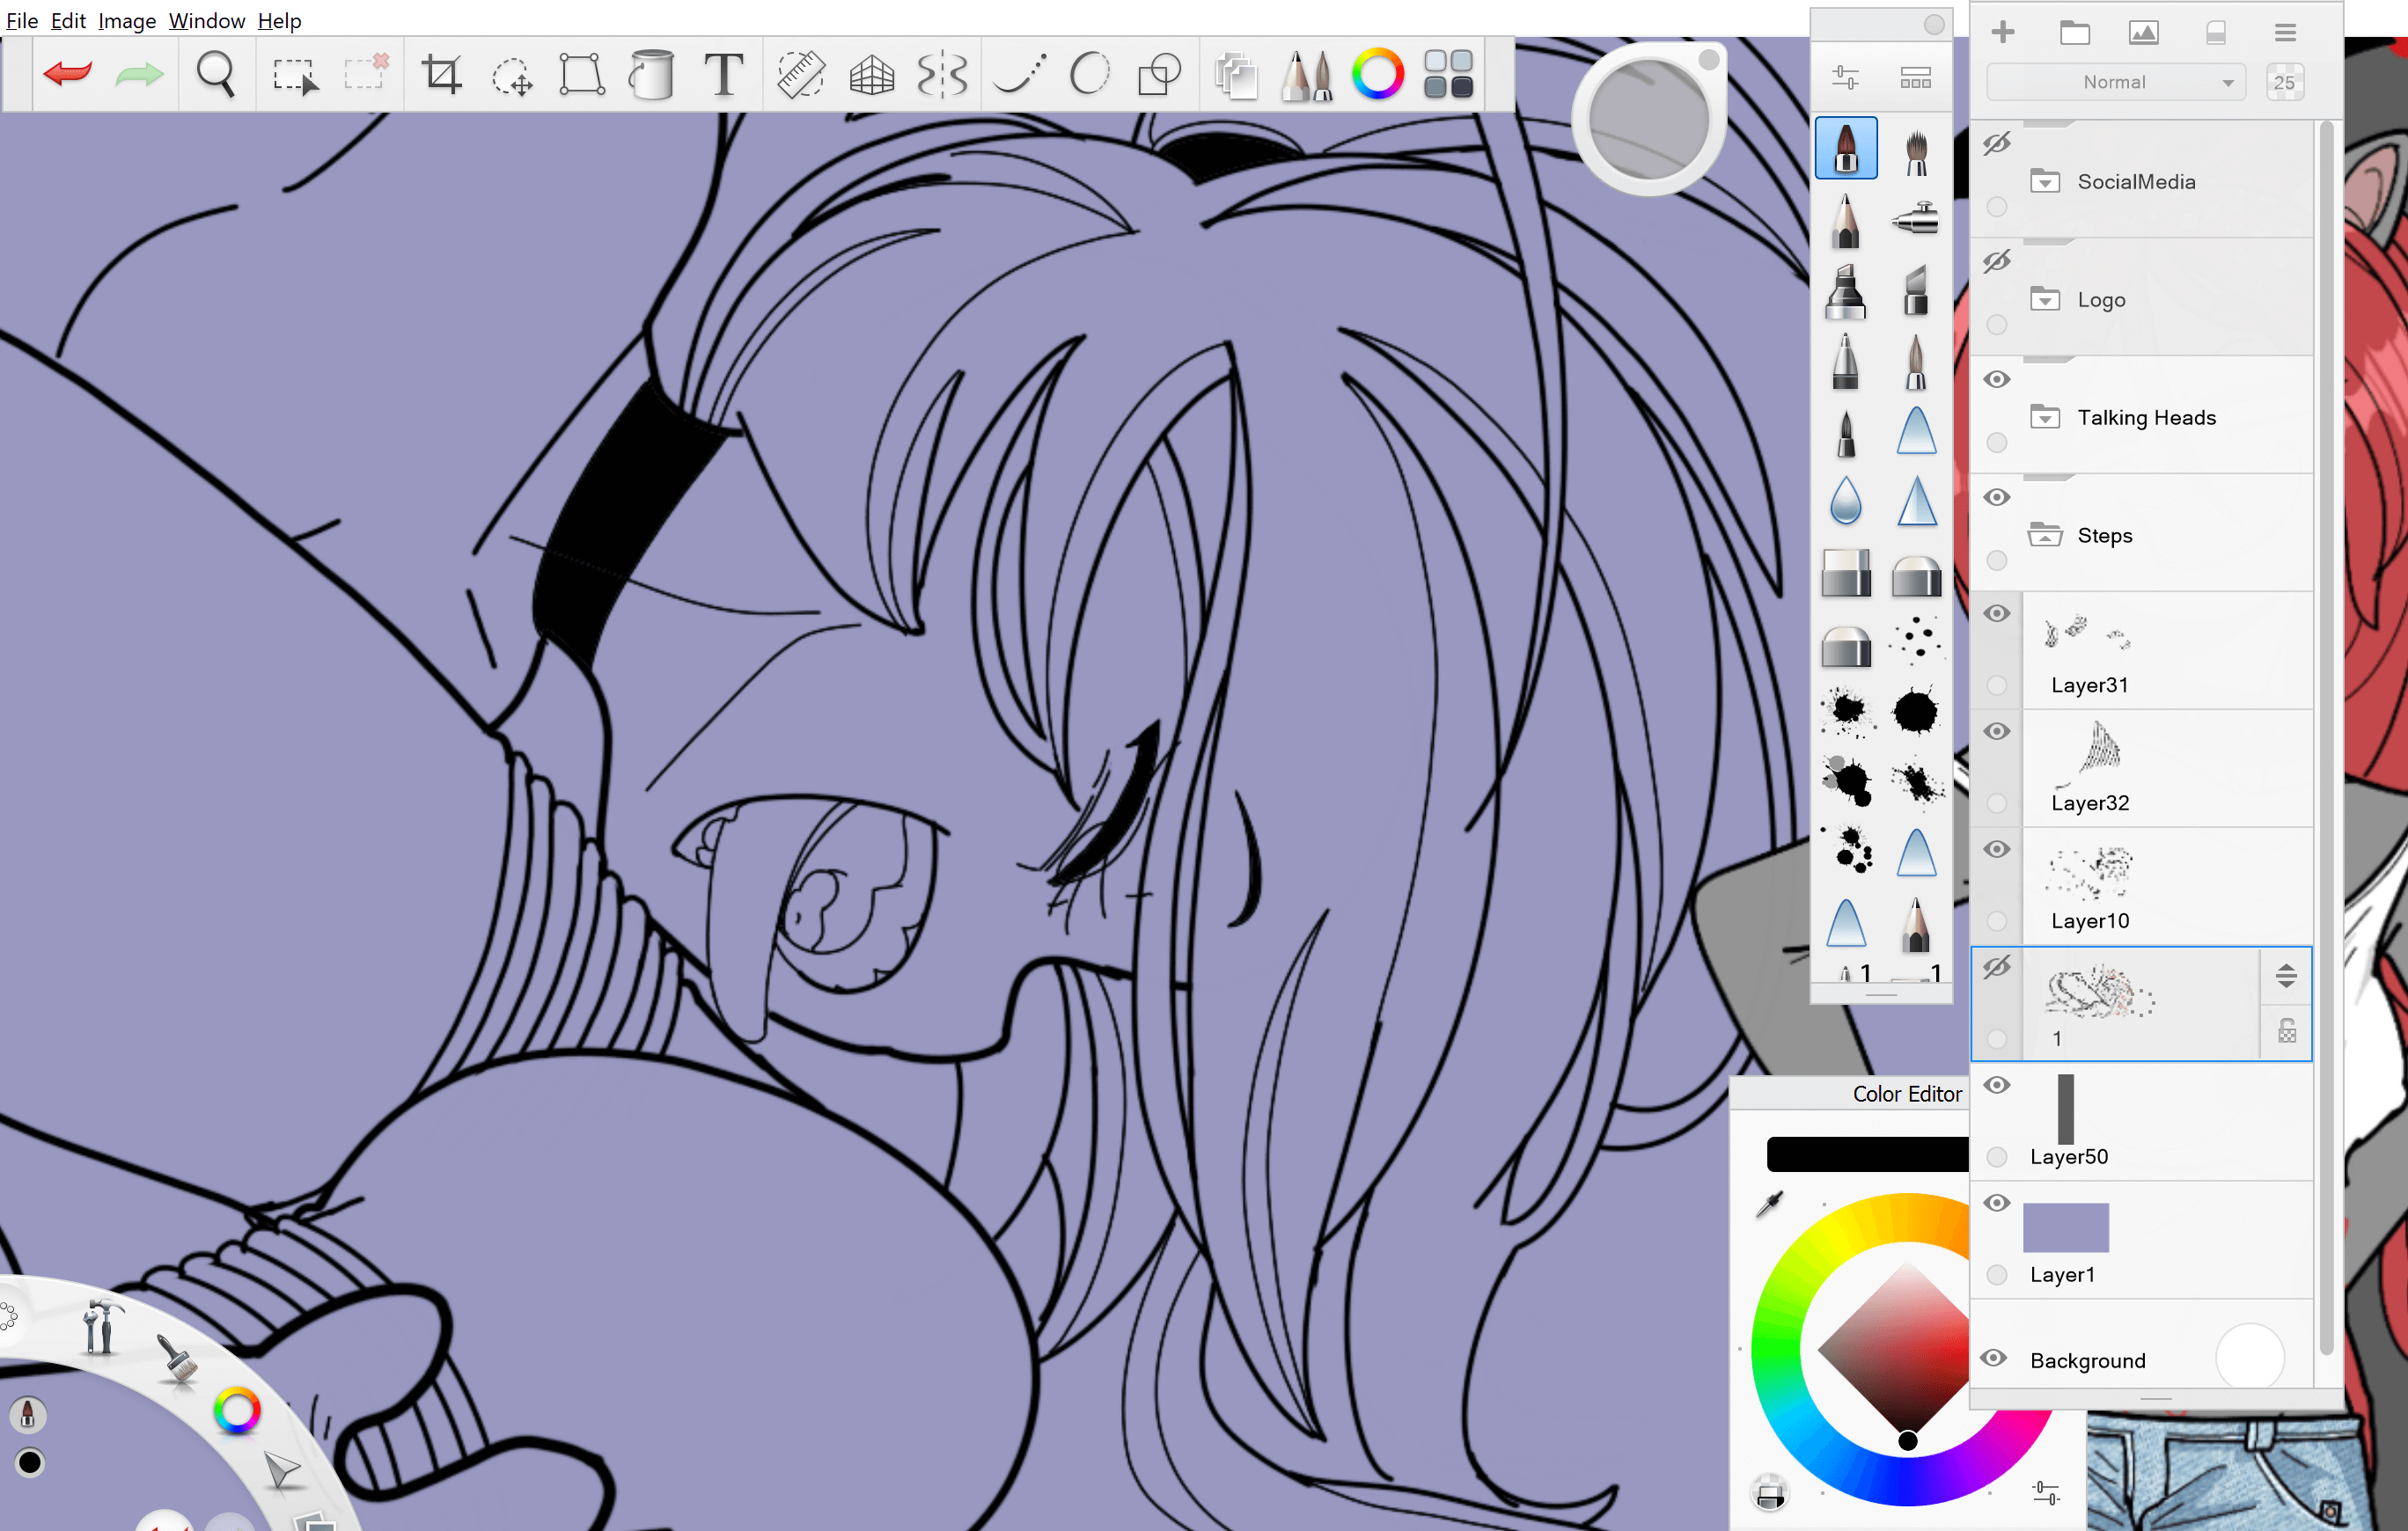Click the Background white color swatch
Screen dimensions: 2408x1531
tap(2250, 1357)
